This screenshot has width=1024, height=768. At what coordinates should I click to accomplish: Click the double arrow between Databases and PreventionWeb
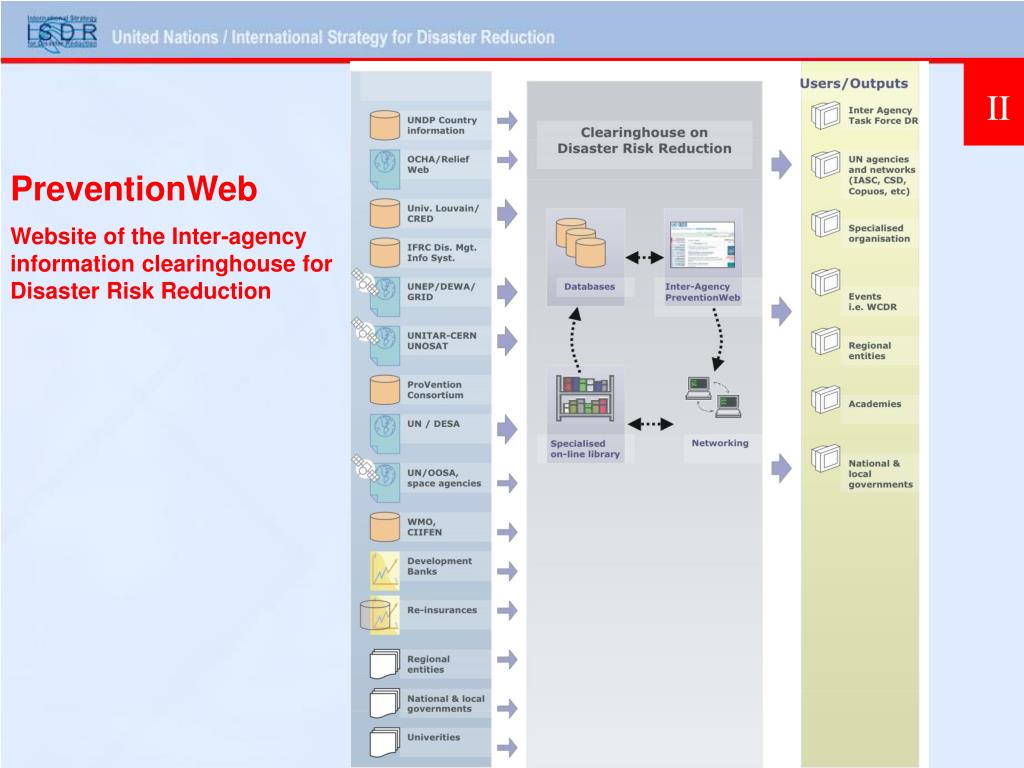coord(644,257)
